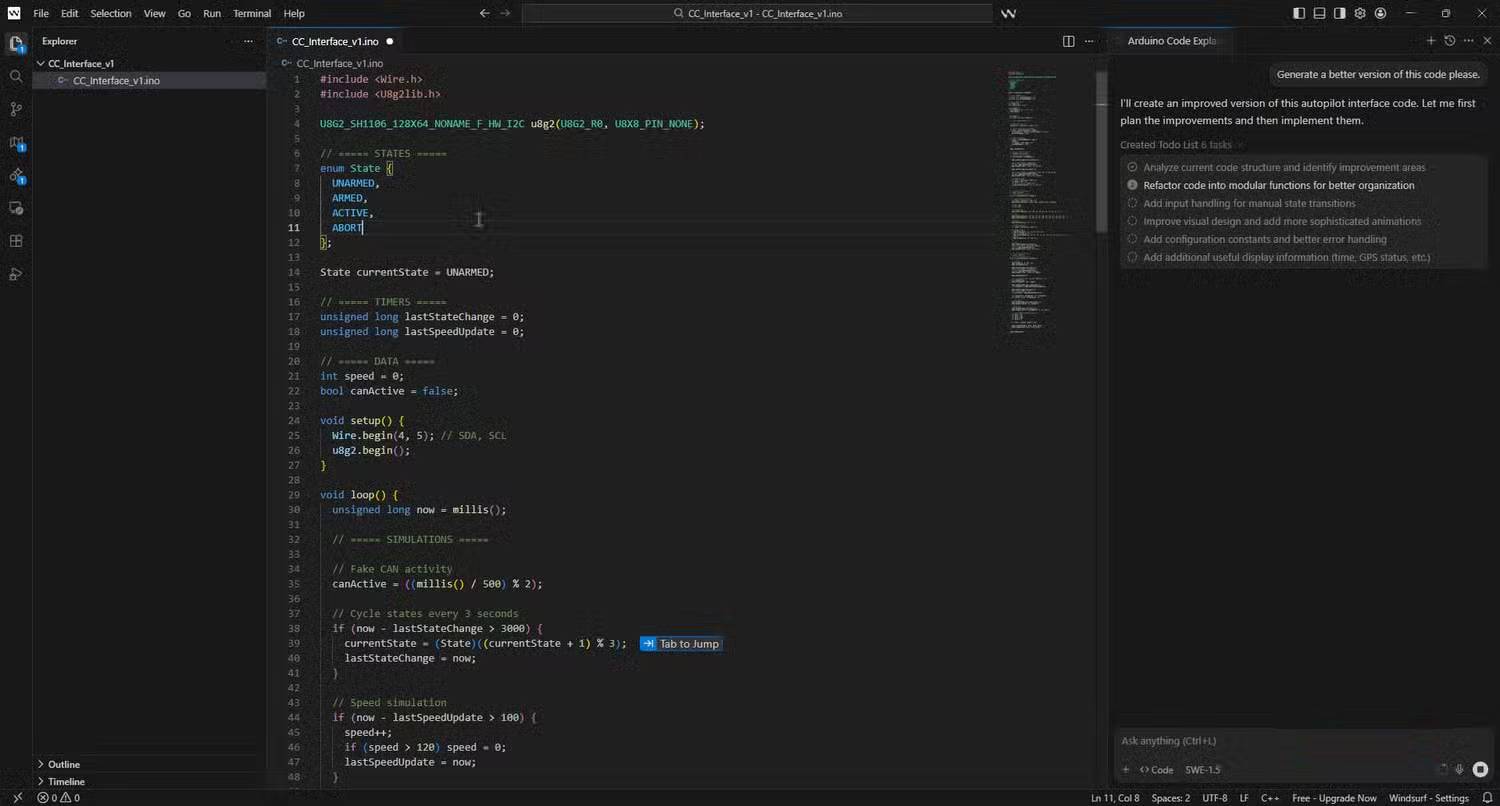Open the Edit menu
Viewport: 1500px width, 806px height.
[69, 13]
